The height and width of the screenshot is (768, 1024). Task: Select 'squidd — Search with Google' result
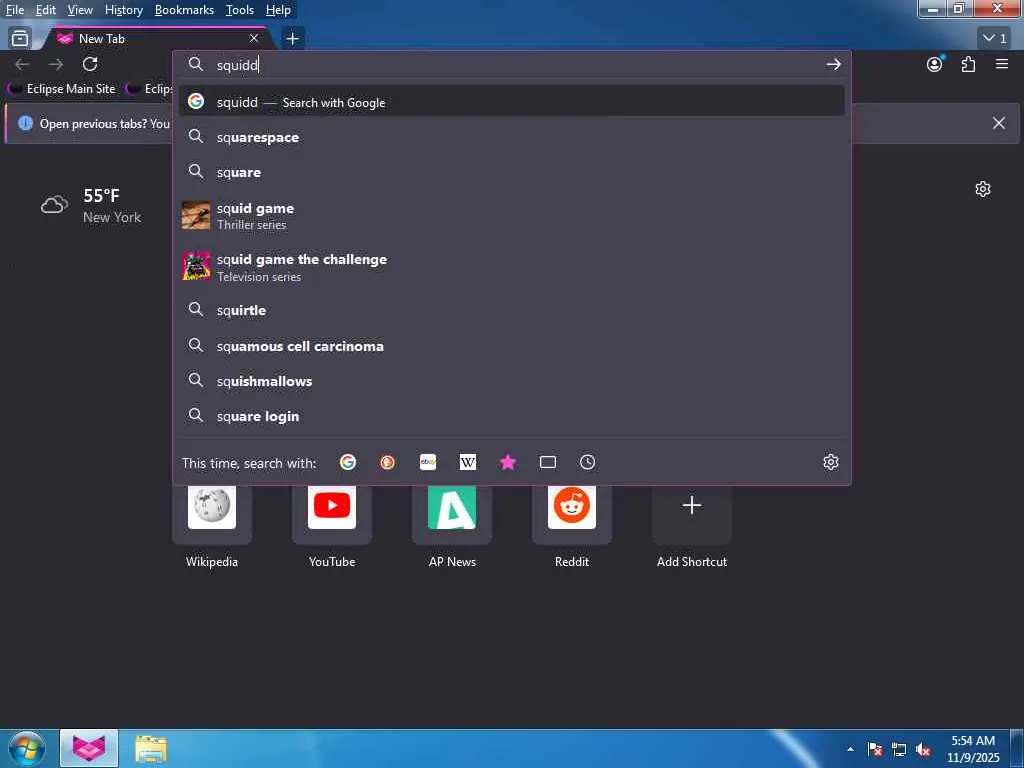tap(512, 102)
